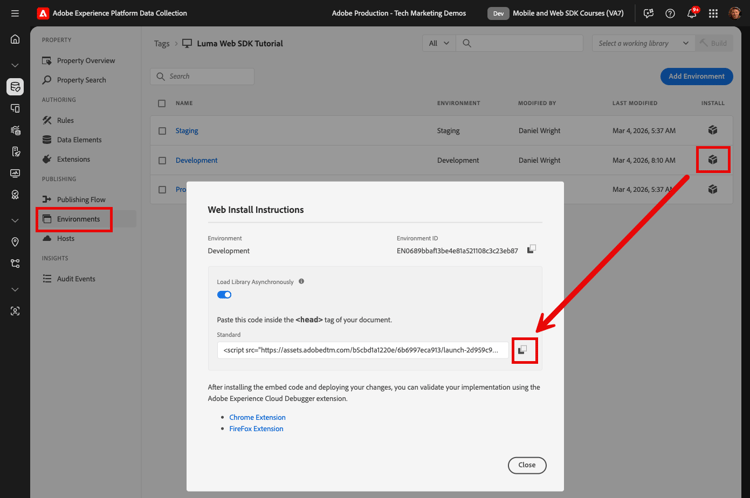
Task: Click the Tags breadcrumb link
Action: tap(162, 44)
